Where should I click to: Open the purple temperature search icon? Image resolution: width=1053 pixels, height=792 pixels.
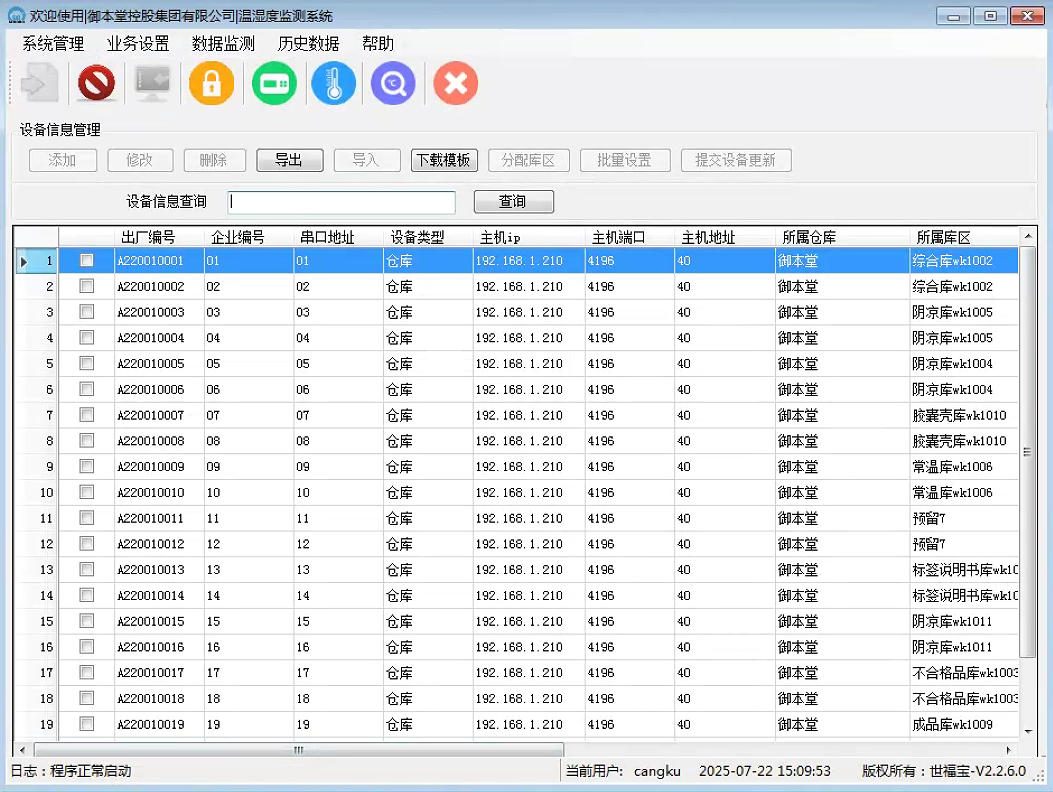(393, 84)
